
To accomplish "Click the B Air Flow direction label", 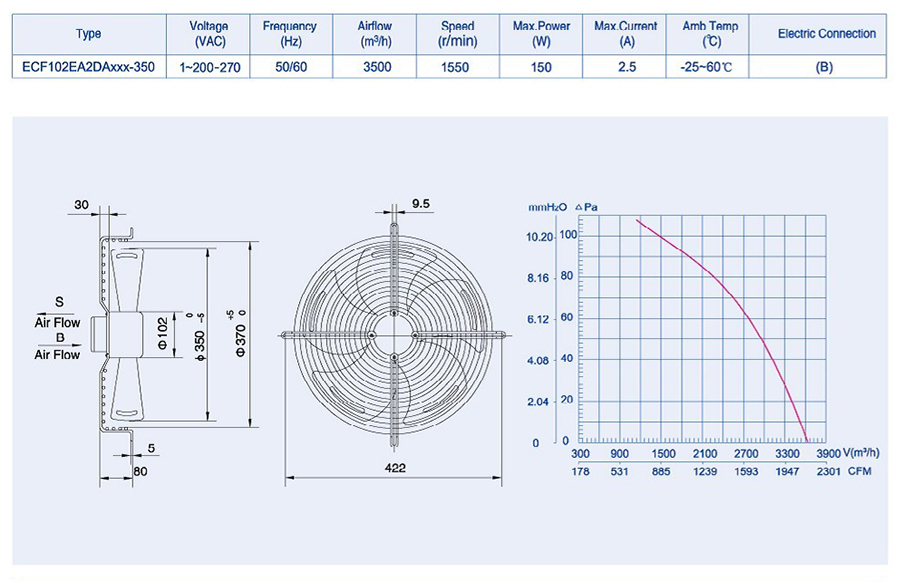I will [59, 346].
